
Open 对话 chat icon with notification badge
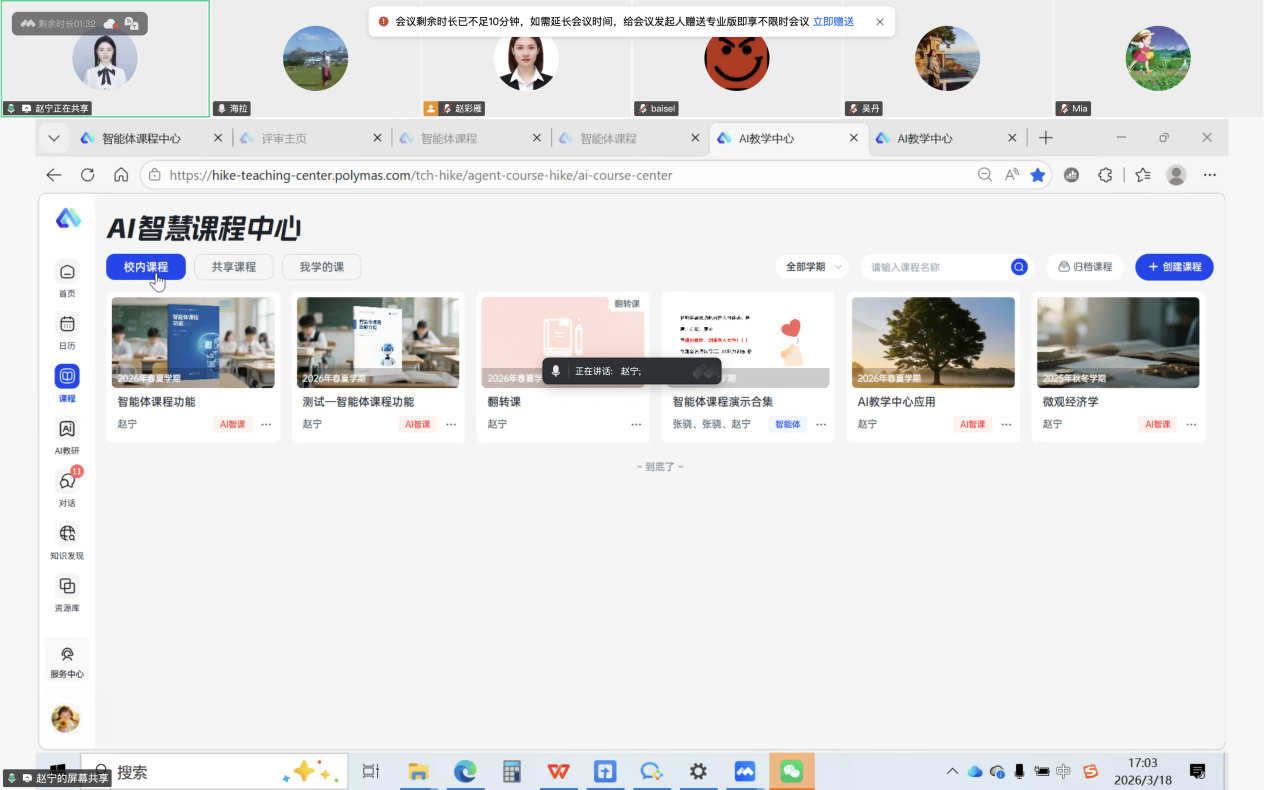[x=67, y=481]
